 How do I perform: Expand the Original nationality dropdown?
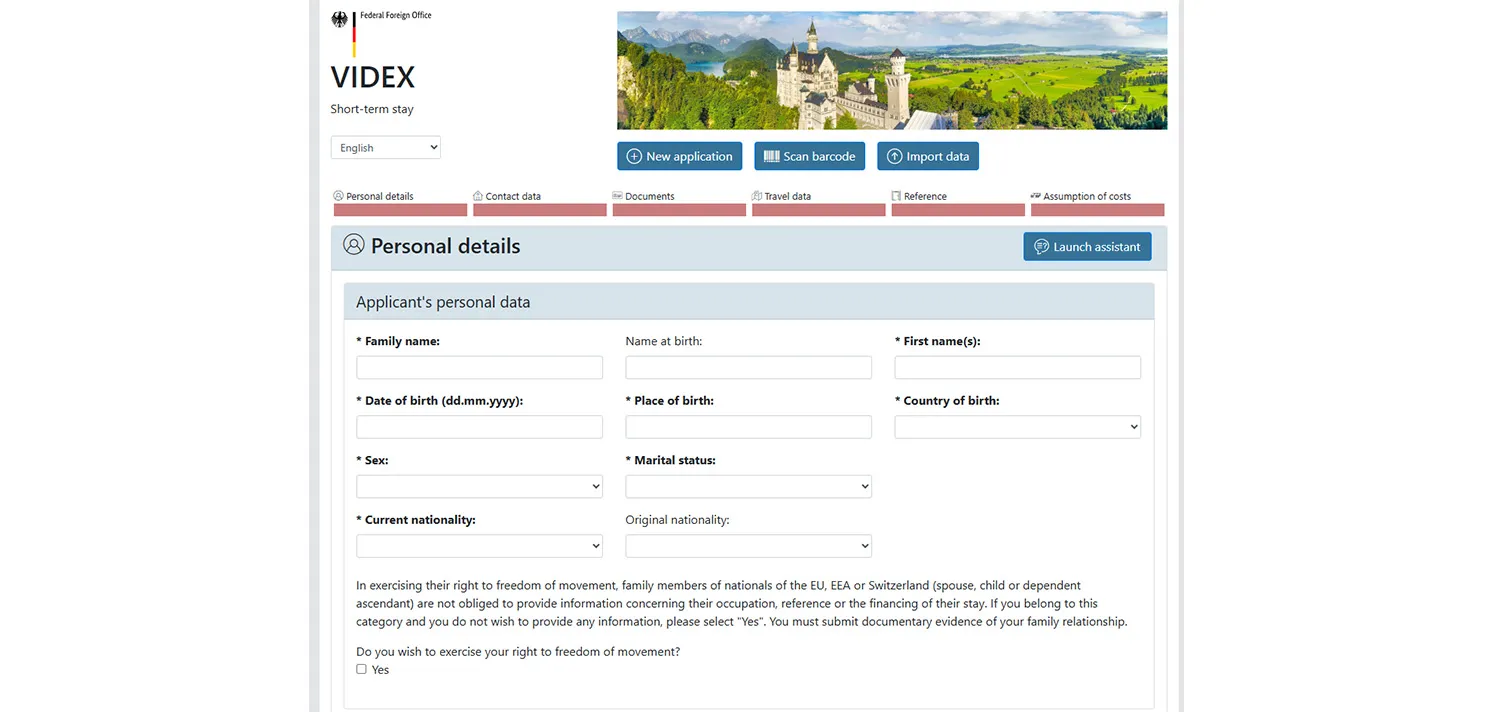tap(749, 546)
